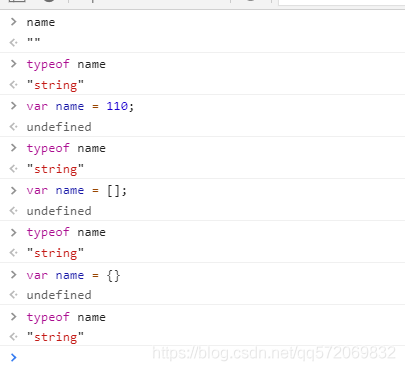Screen dimensions: 405x371
Task: Click the number 110 in the var statement
Action: (117, 106)
